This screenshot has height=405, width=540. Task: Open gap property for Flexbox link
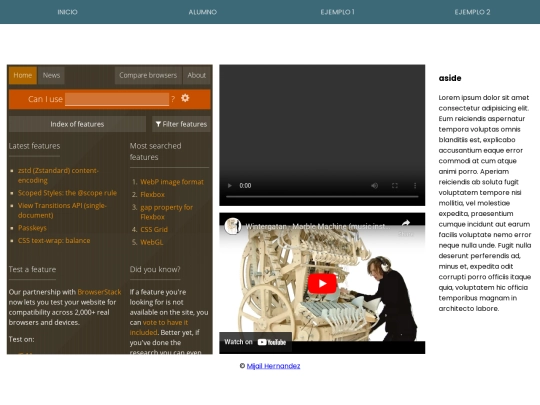click(167, 212)
